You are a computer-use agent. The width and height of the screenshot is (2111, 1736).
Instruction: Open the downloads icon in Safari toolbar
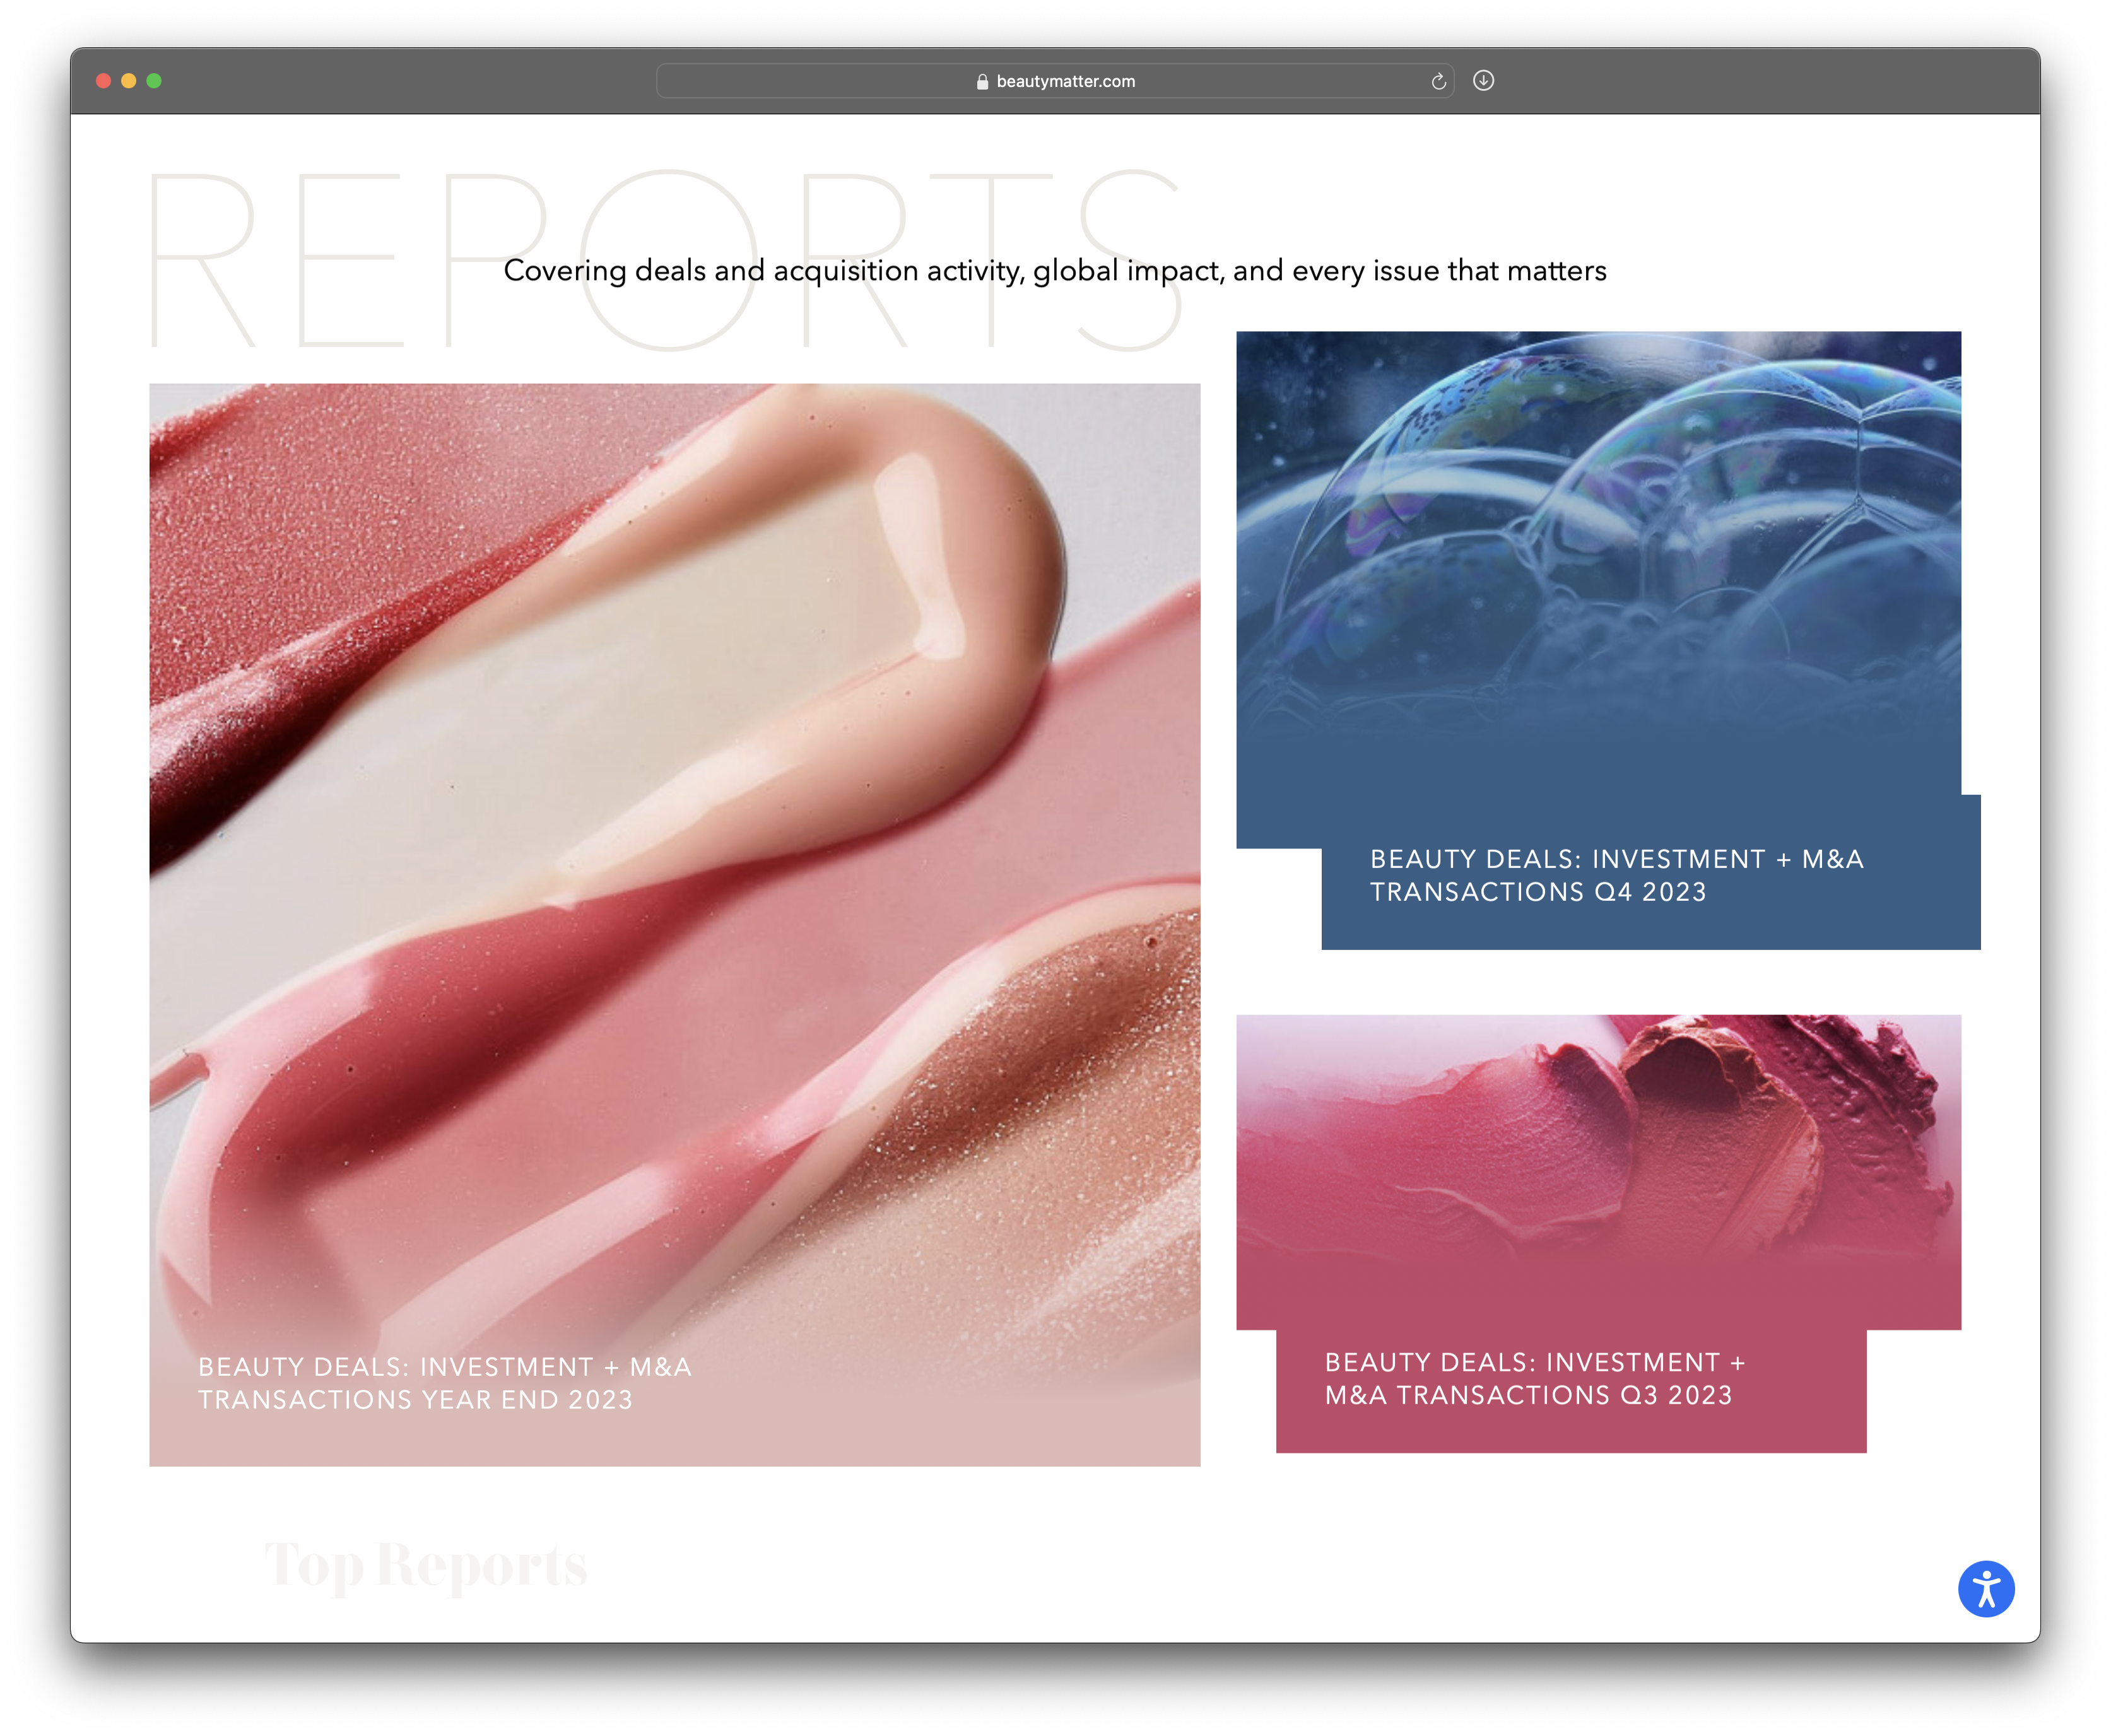pyautogui.click(x=1483, y=80)
